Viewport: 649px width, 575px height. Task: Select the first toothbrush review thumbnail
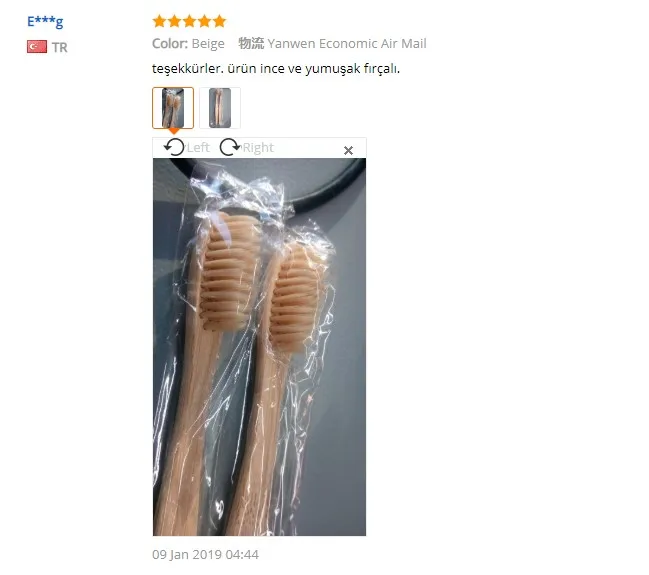point(173,108)
